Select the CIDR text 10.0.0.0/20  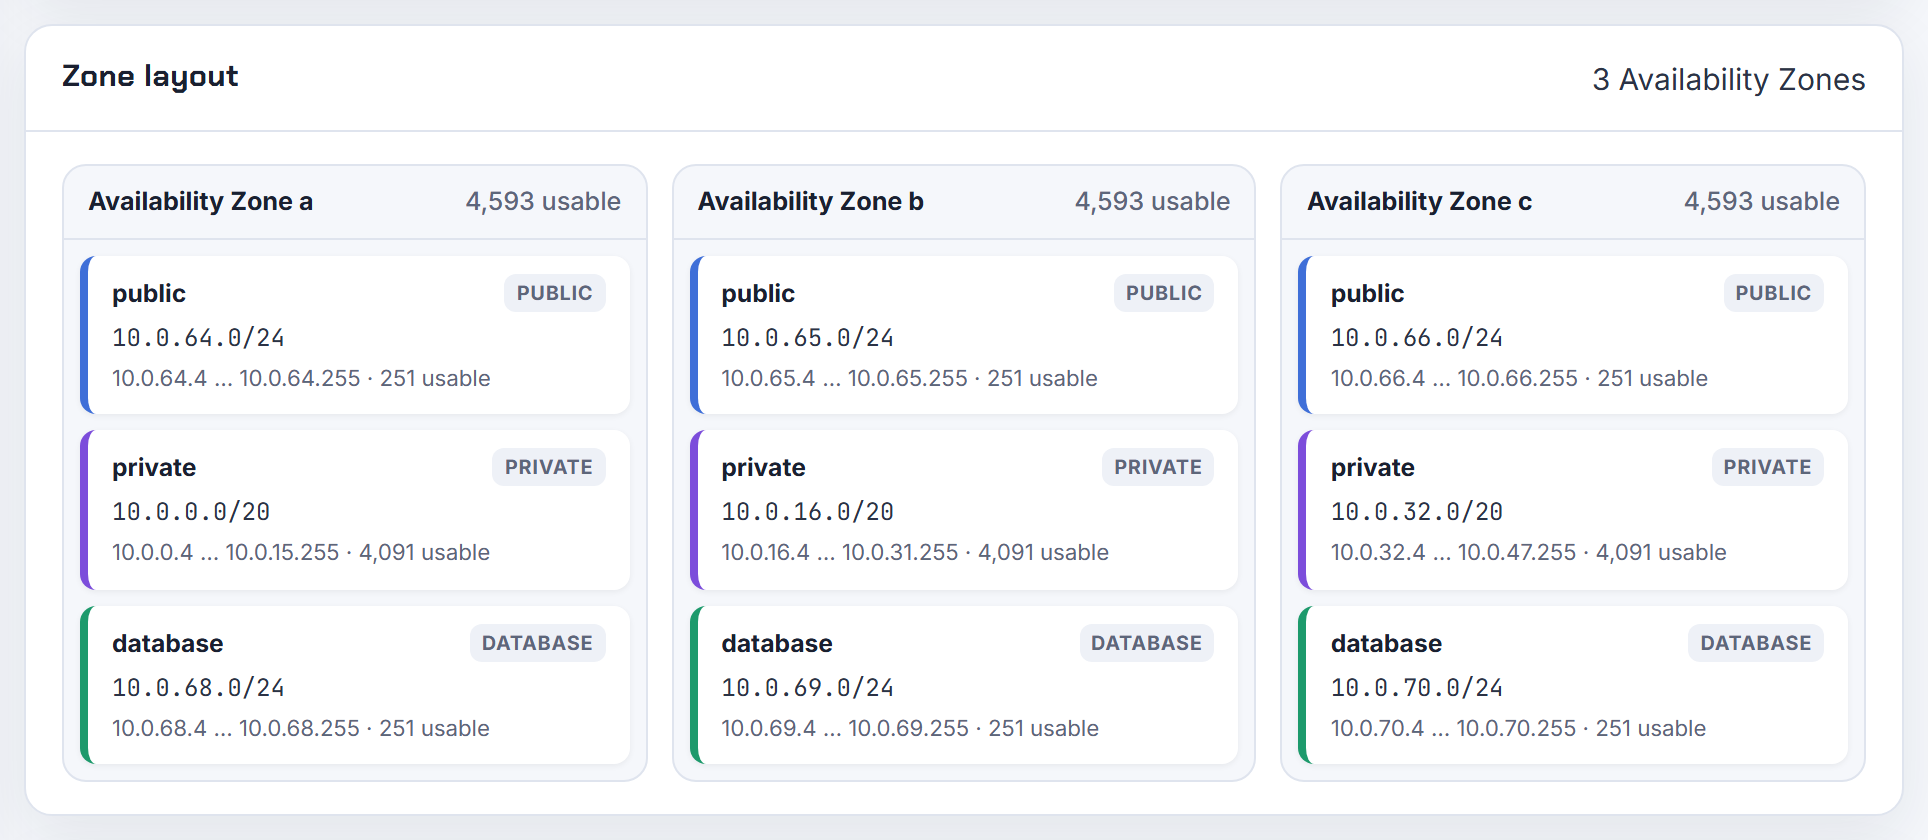click(x=191, y=512)
